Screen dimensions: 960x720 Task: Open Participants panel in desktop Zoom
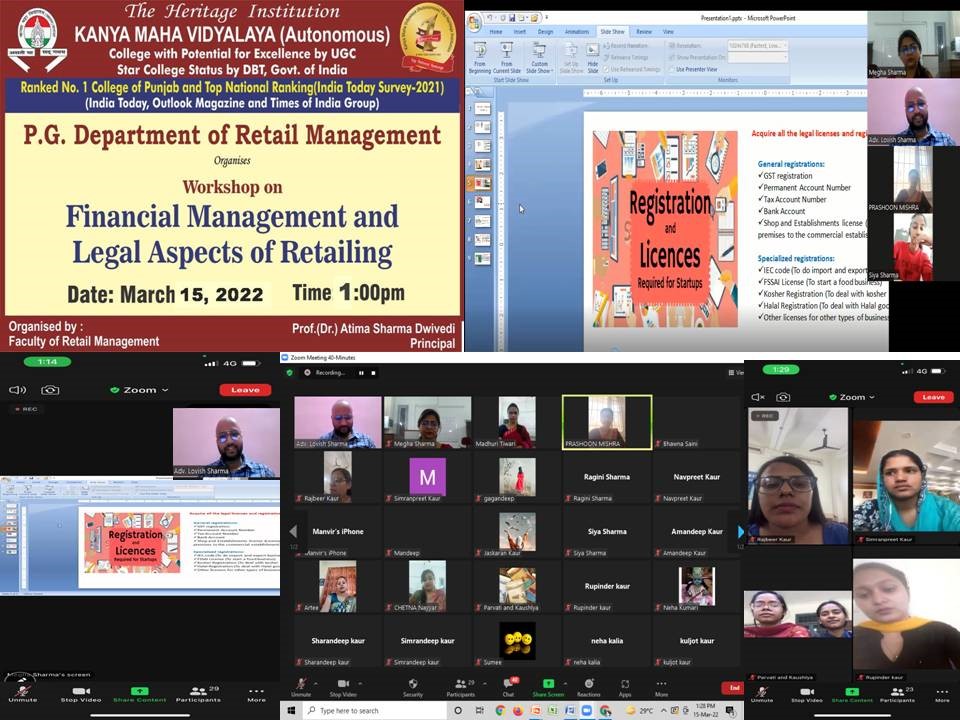click(x=460, y=687)
